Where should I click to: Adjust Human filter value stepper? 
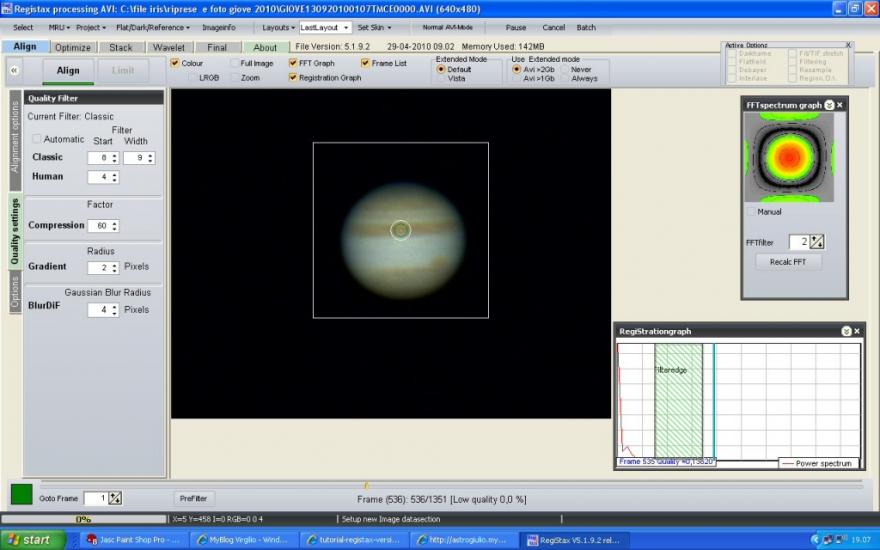point(114,177)
